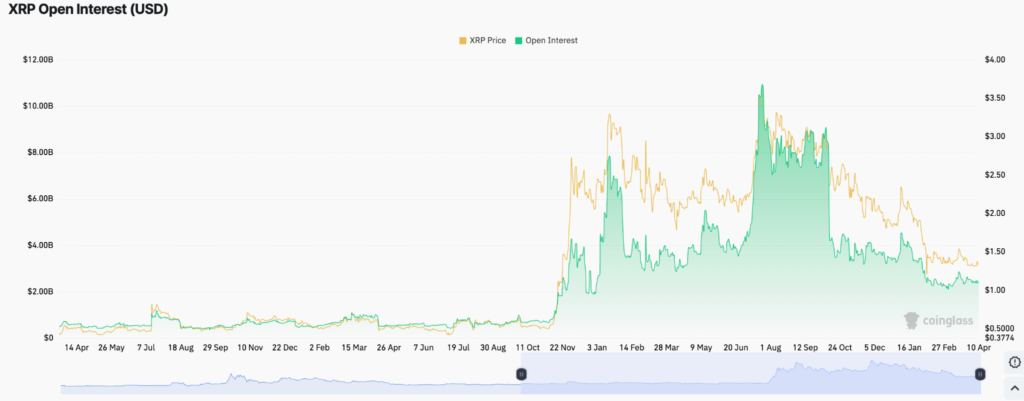Click the 12 Sep date label

(804, 348)
